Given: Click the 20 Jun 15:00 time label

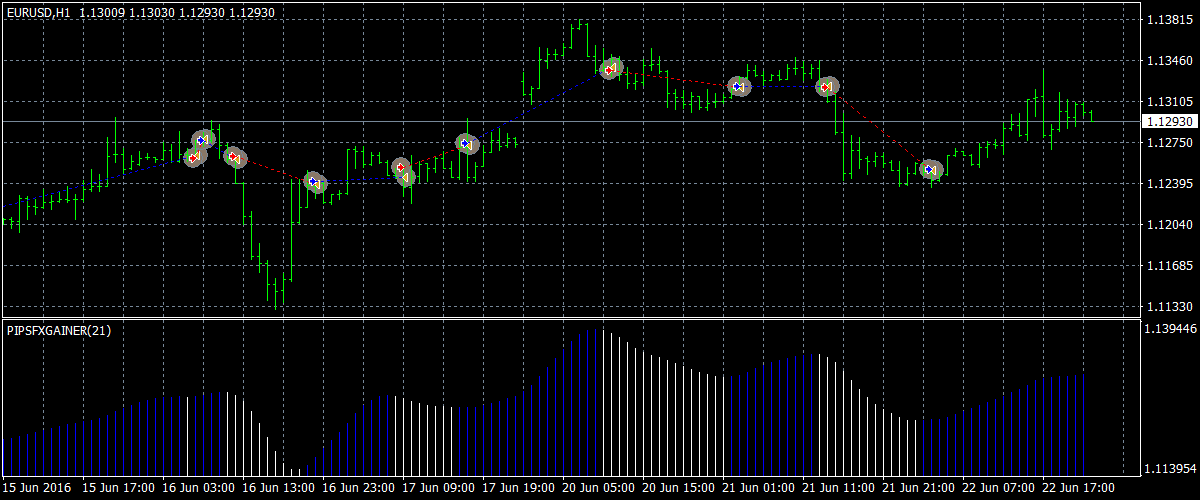Looking at the screenshot, I should [x=678, y=488].
